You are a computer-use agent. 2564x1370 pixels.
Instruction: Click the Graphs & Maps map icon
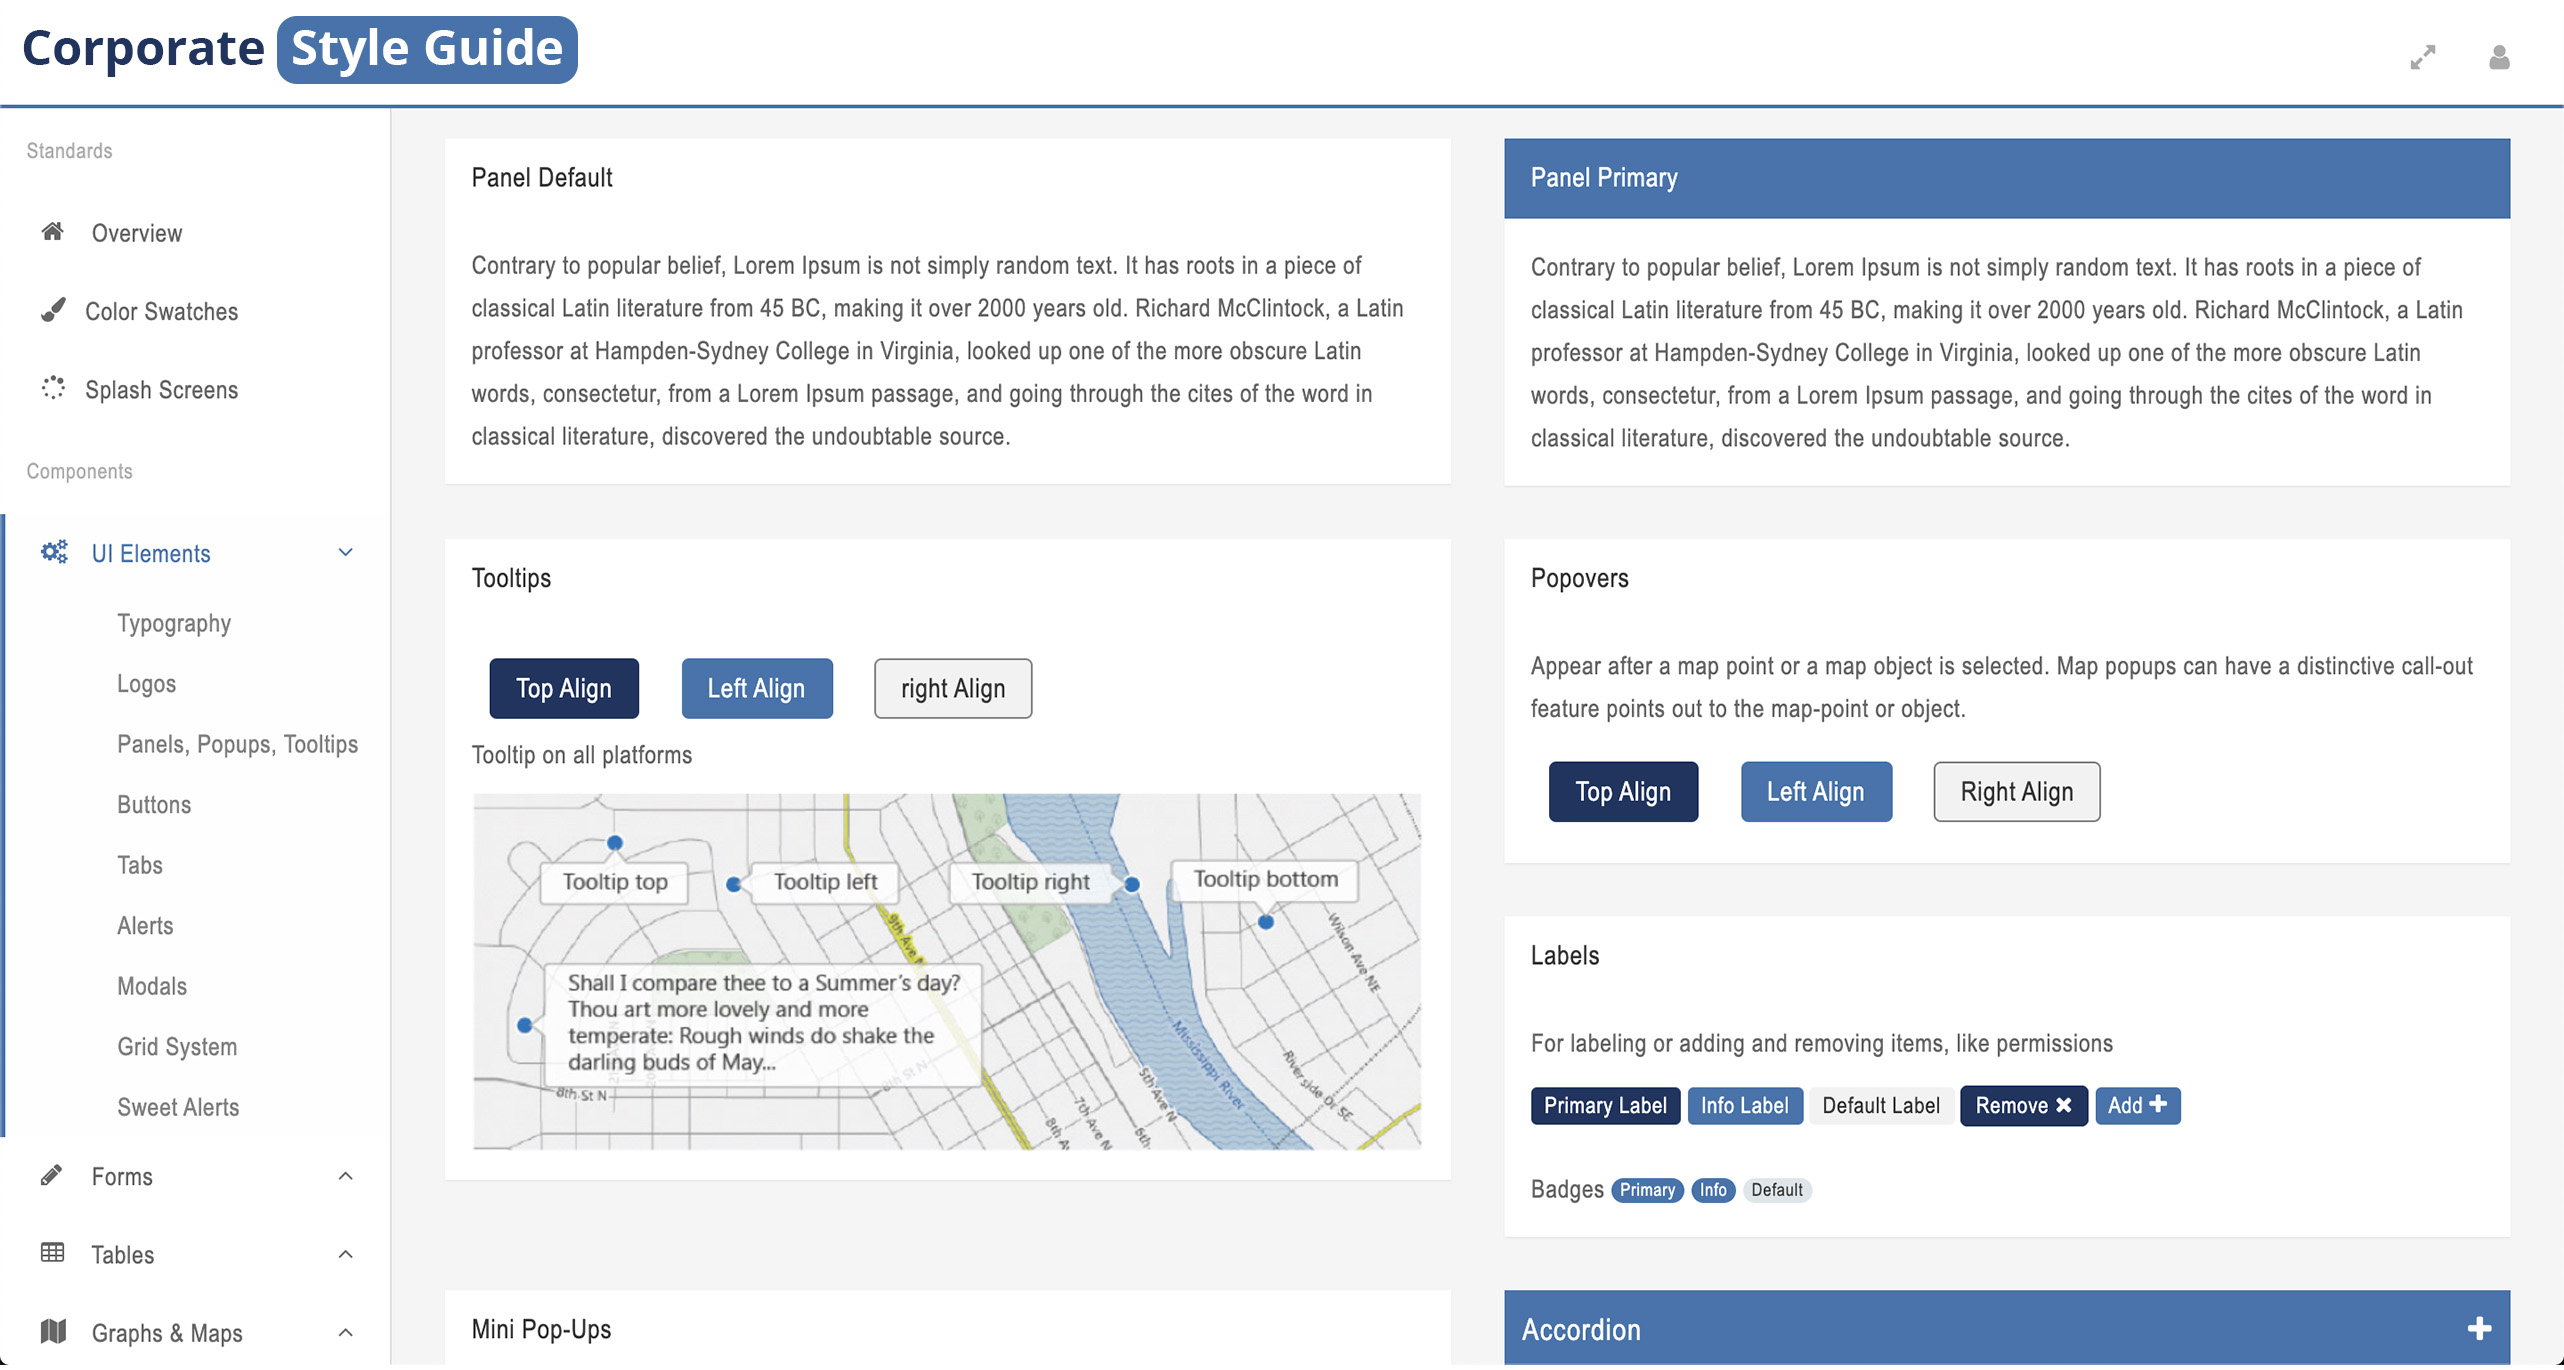(52, 1332)
